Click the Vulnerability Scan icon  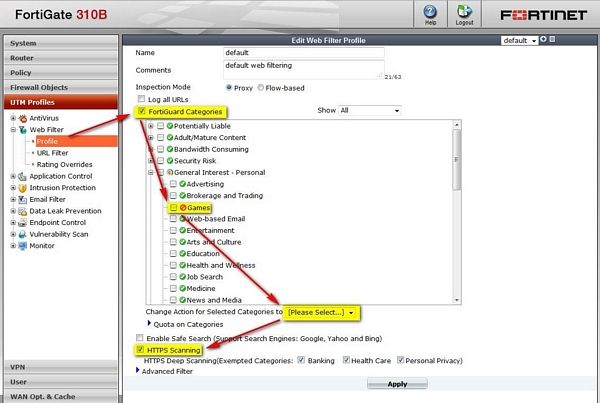[23, 234]
